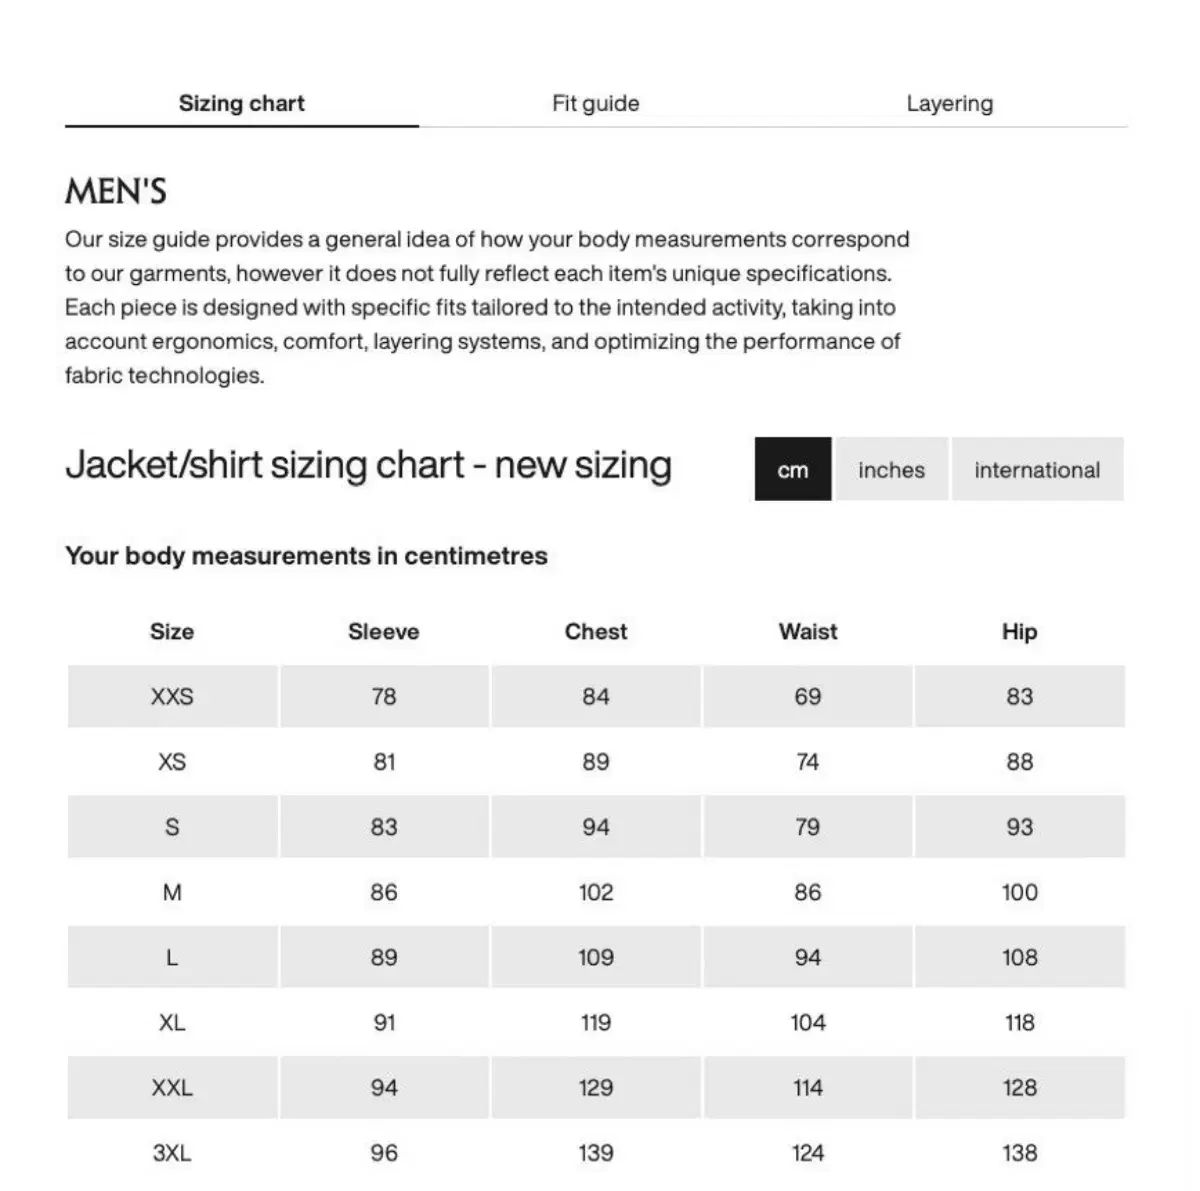1200x1191 pixels.
Task: Select the 3XL size label
Action: [x=172, y=1153]
